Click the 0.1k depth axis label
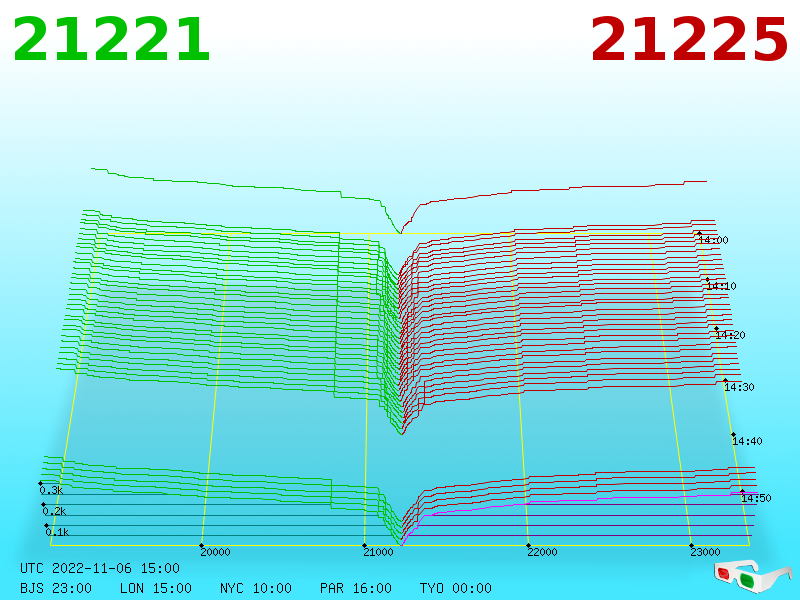This screenshot has width=800, height=600. coord(57,532)
